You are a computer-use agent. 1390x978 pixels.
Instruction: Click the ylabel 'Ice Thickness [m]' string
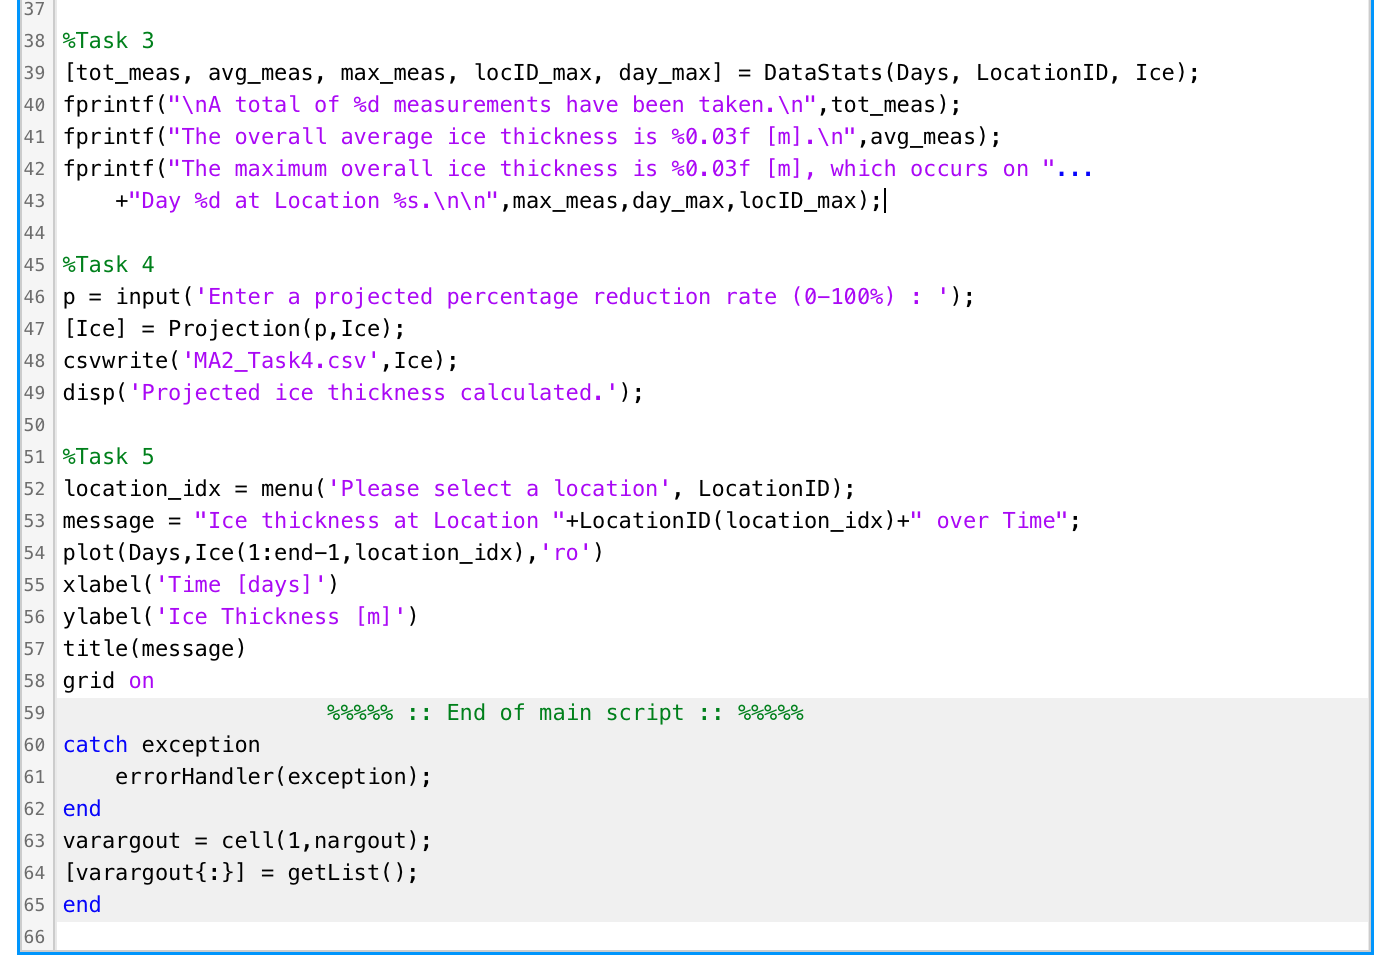pyautogui.click(x=281, y=616)
